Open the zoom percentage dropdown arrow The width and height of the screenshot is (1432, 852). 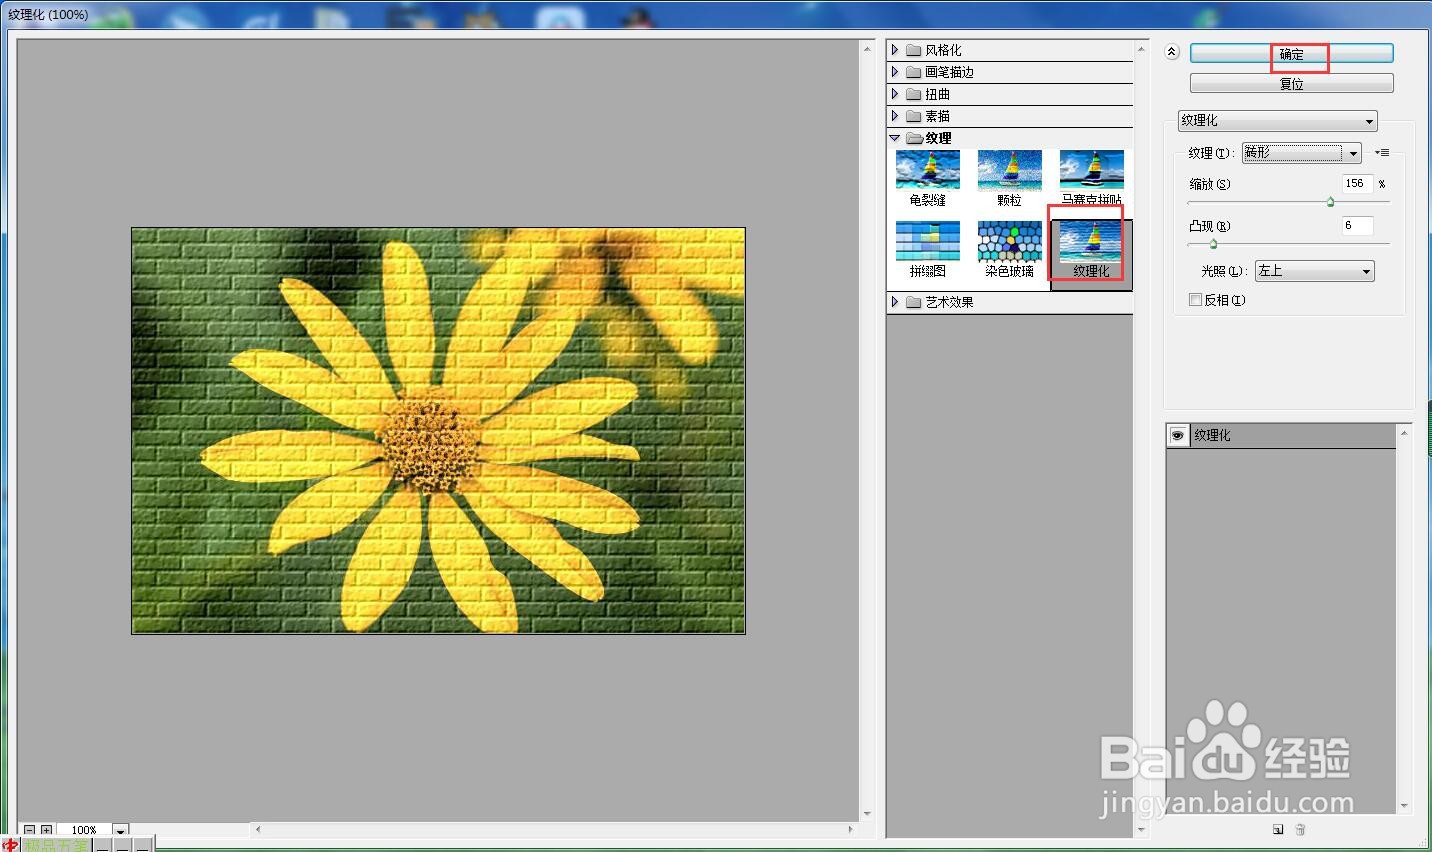click(121, 830)
